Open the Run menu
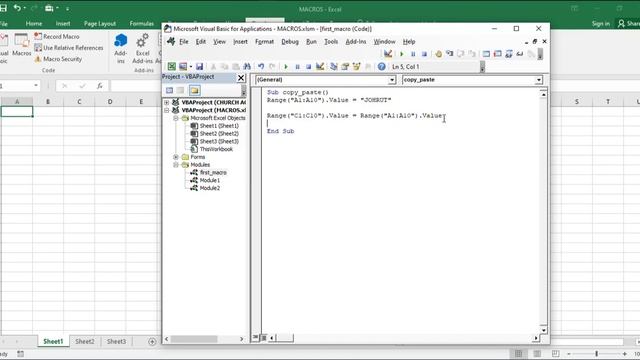This screenshot has height=360, width=640. click(311, 42)
